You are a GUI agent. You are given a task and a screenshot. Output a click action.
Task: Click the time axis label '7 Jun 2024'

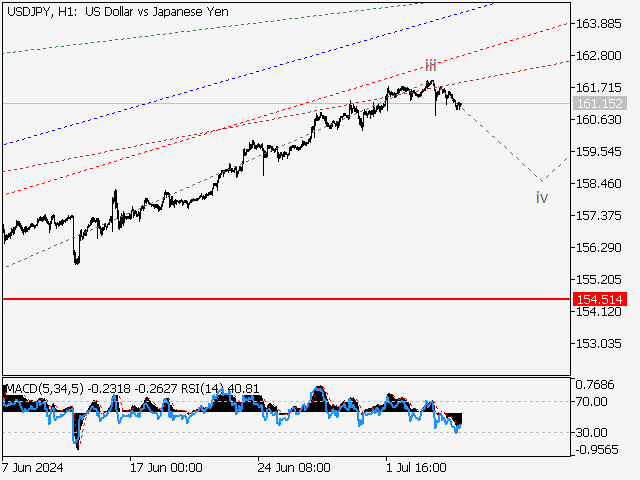[x=32, y=467]
